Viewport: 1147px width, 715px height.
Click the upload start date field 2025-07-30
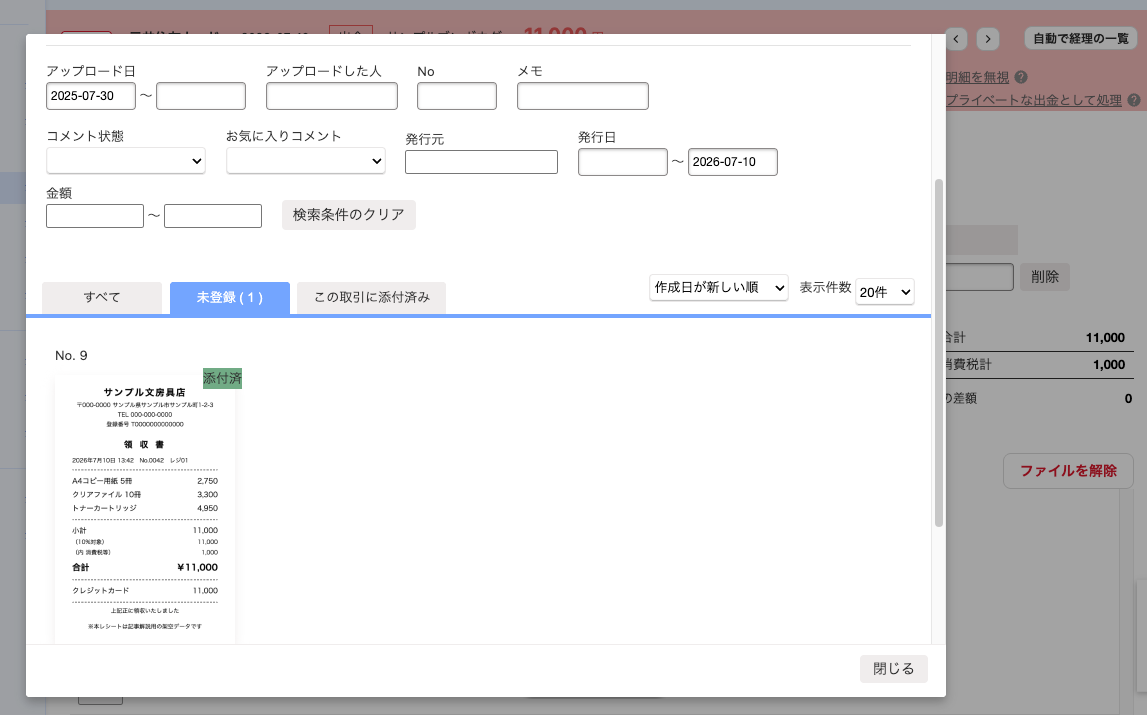(91, 96)
